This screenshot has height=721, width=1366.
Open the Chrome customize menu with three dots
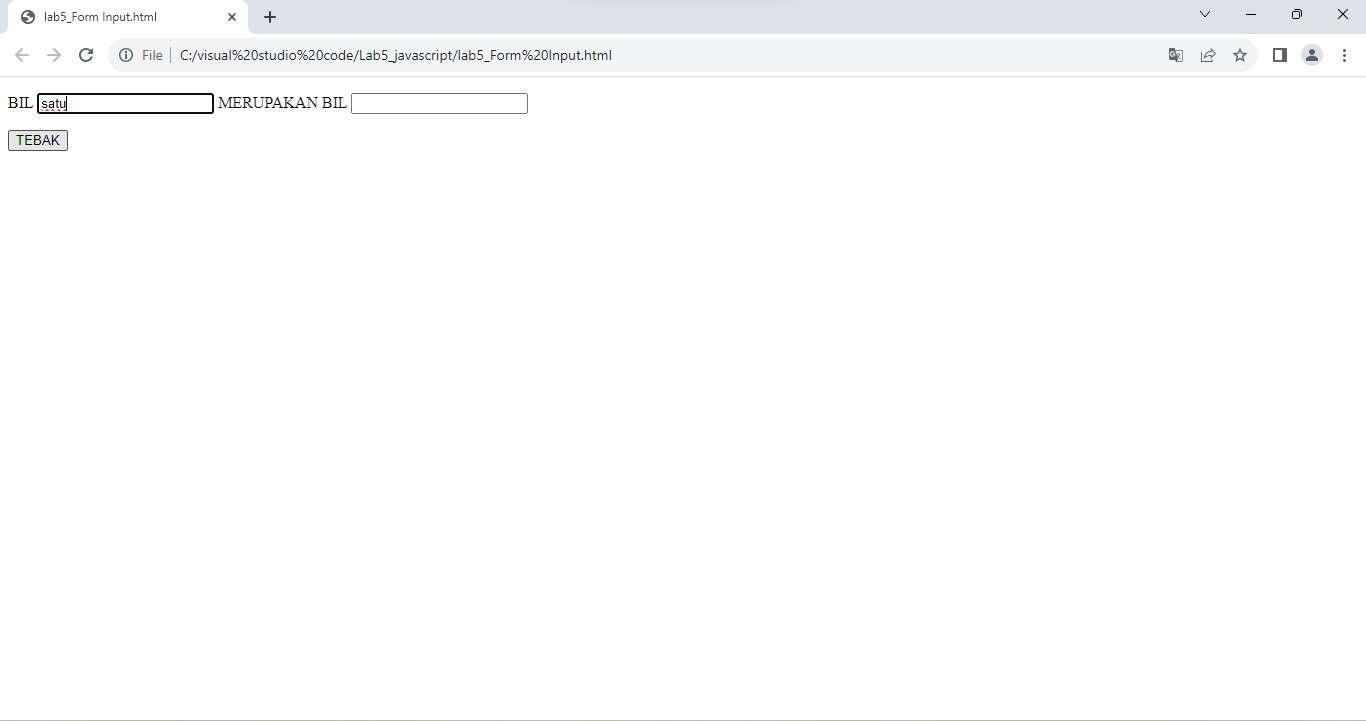click(1345, 55)
